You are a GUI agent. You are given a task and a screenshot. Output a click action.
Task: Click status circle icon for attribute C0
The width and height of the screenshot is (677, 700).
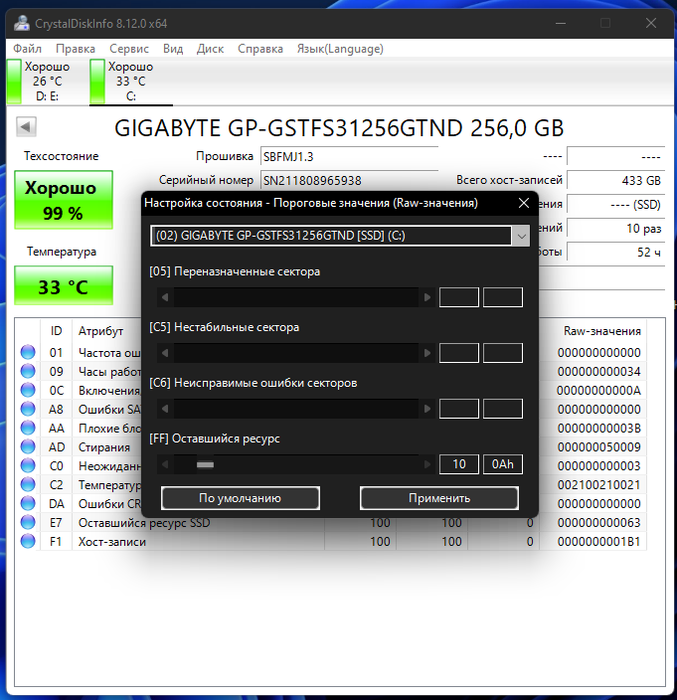coord(28,466)
